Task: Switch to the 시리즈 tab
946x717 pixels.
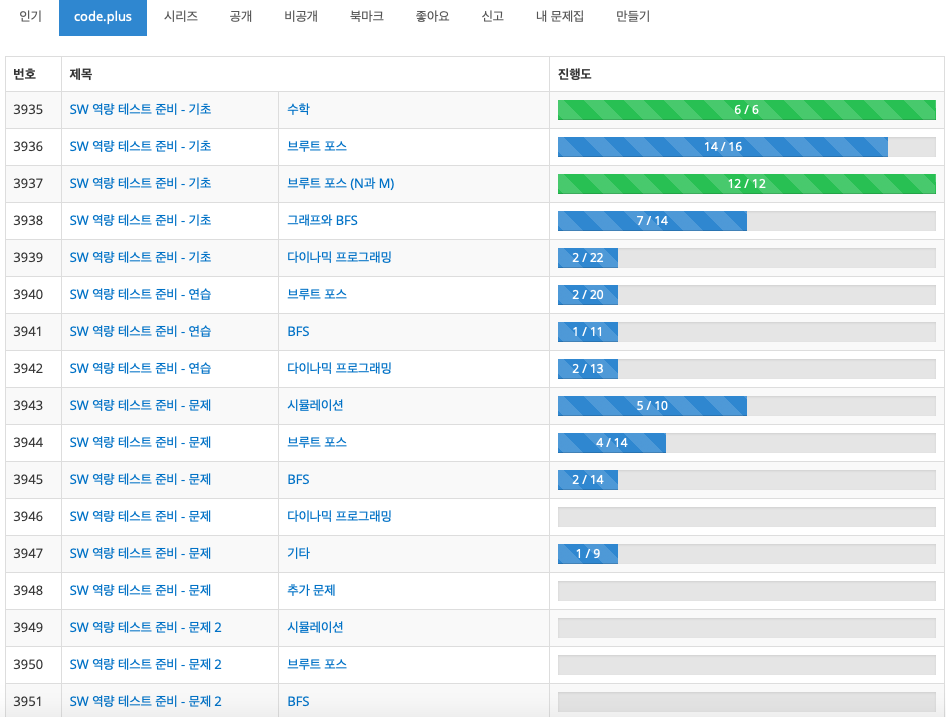Action: [x=180, y=16]
